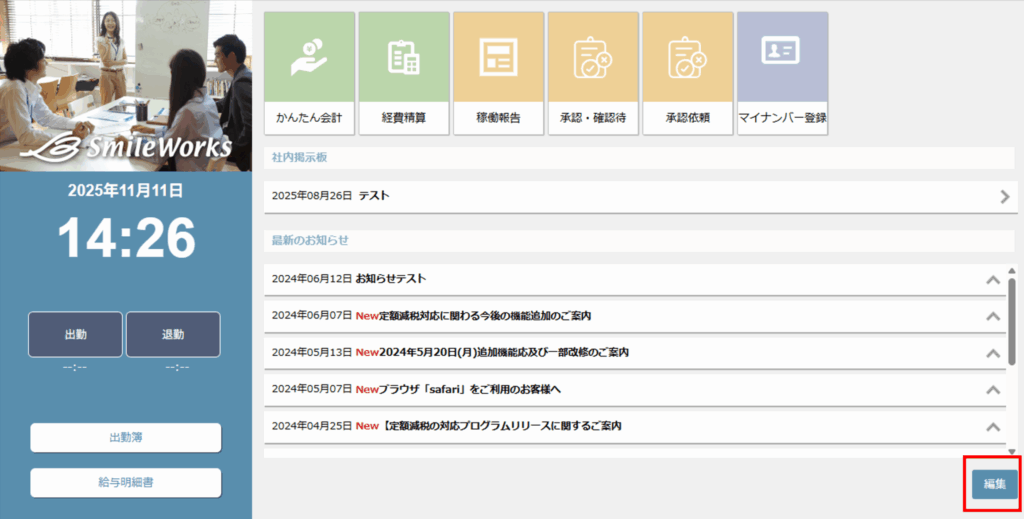The width and height of the screenshot is (1024, 519).
Task: Open the 出勤簿 attendance book
Action: tap(126, 438)
